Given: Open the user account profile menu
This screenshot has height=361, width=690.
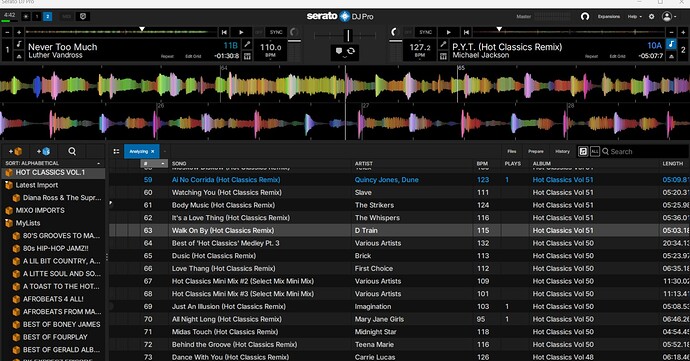Looking at the screenshot, I should click(x=669, y=16).
